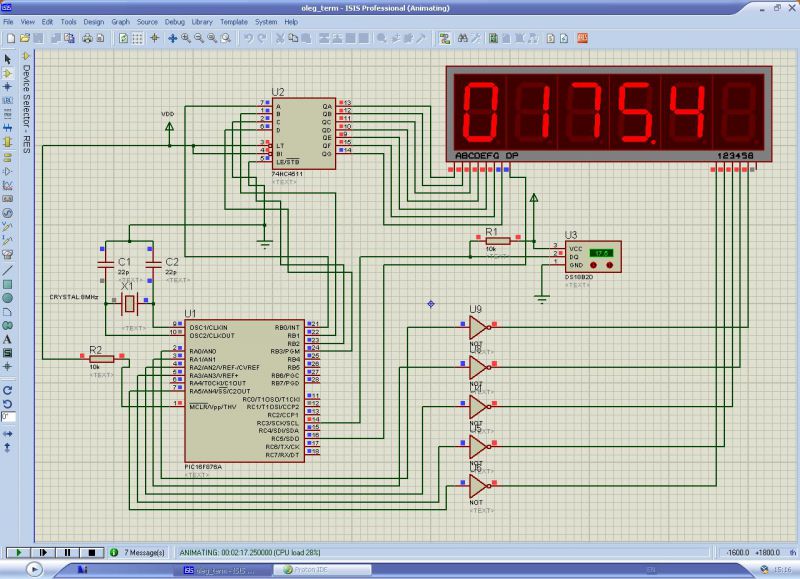The width and height of the screenshot is (800, 579).
Task: Copy the selection to clipboard
Action: [293, 38]
